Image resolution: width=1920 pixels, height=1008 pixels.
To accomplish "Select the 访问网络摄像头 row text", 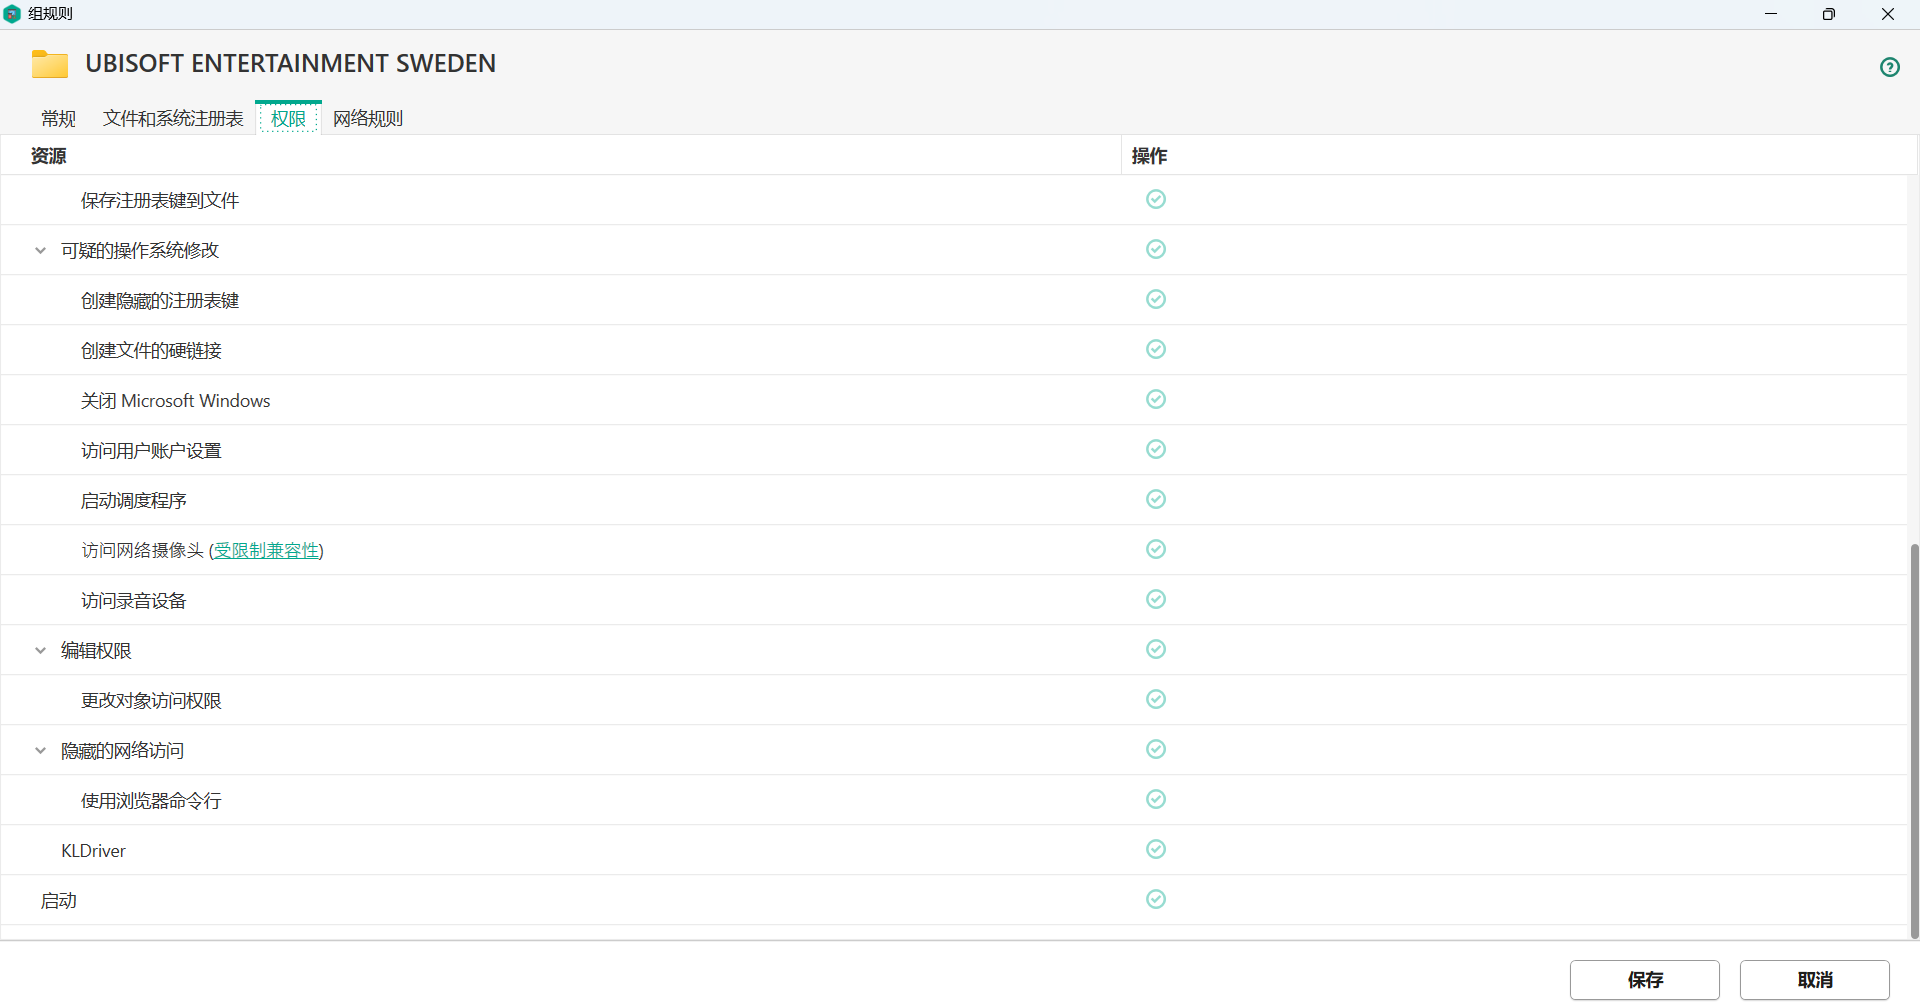I will [x=143, y=551].
